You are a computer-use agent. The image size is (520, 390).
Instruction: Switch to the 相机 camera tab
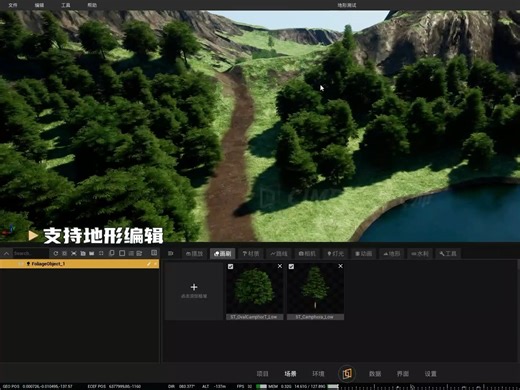click(307, 254)
